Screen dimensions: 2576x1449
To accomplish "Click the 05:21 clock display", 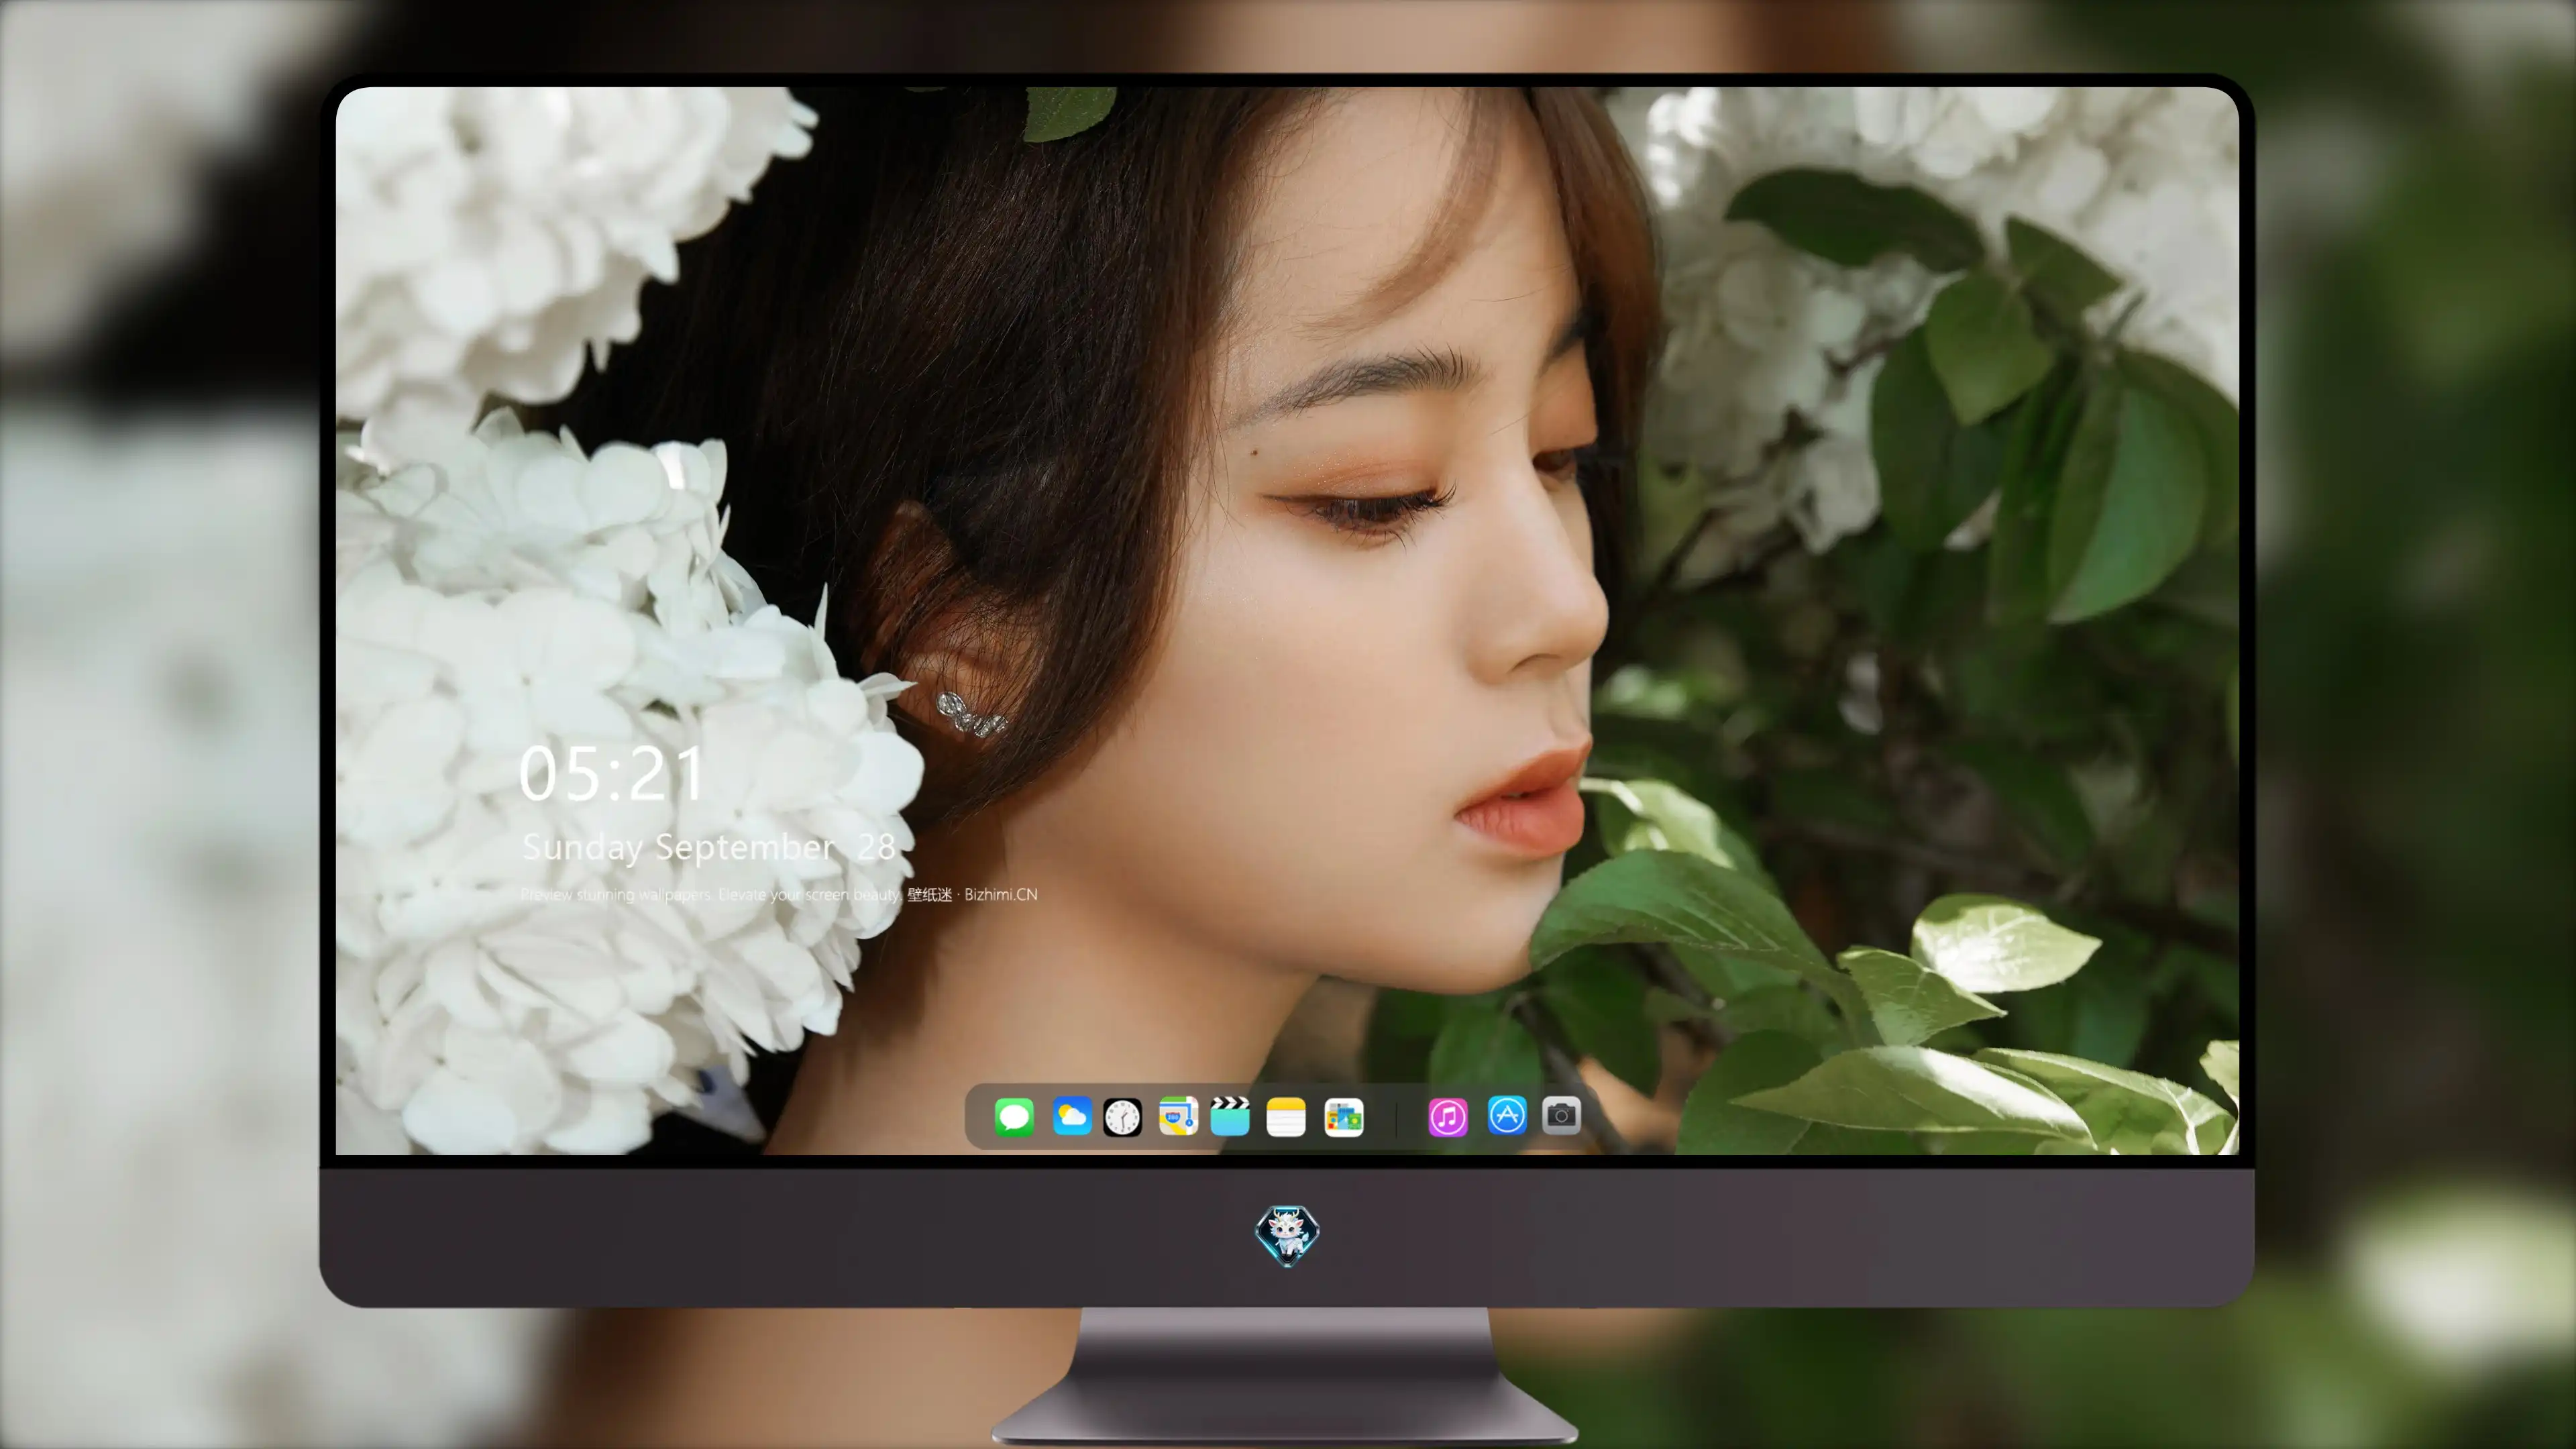I will (x=612, y=774).
